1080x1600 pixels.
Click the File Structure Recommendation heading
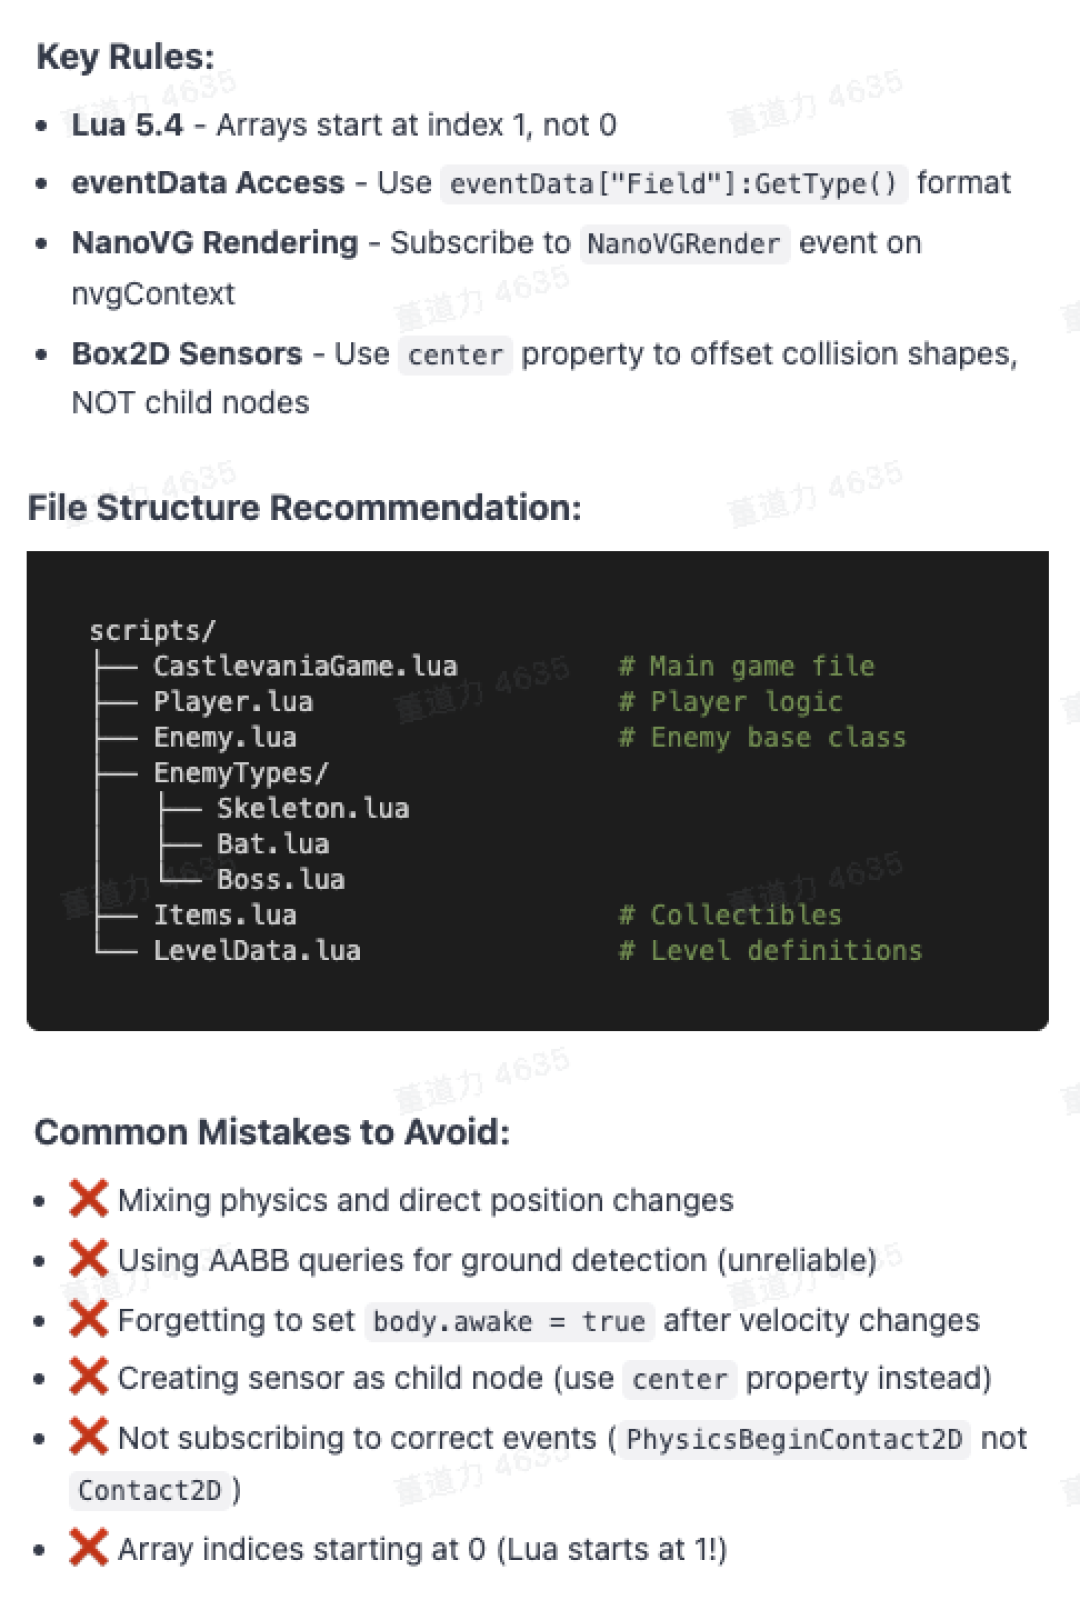pos(305,508)
